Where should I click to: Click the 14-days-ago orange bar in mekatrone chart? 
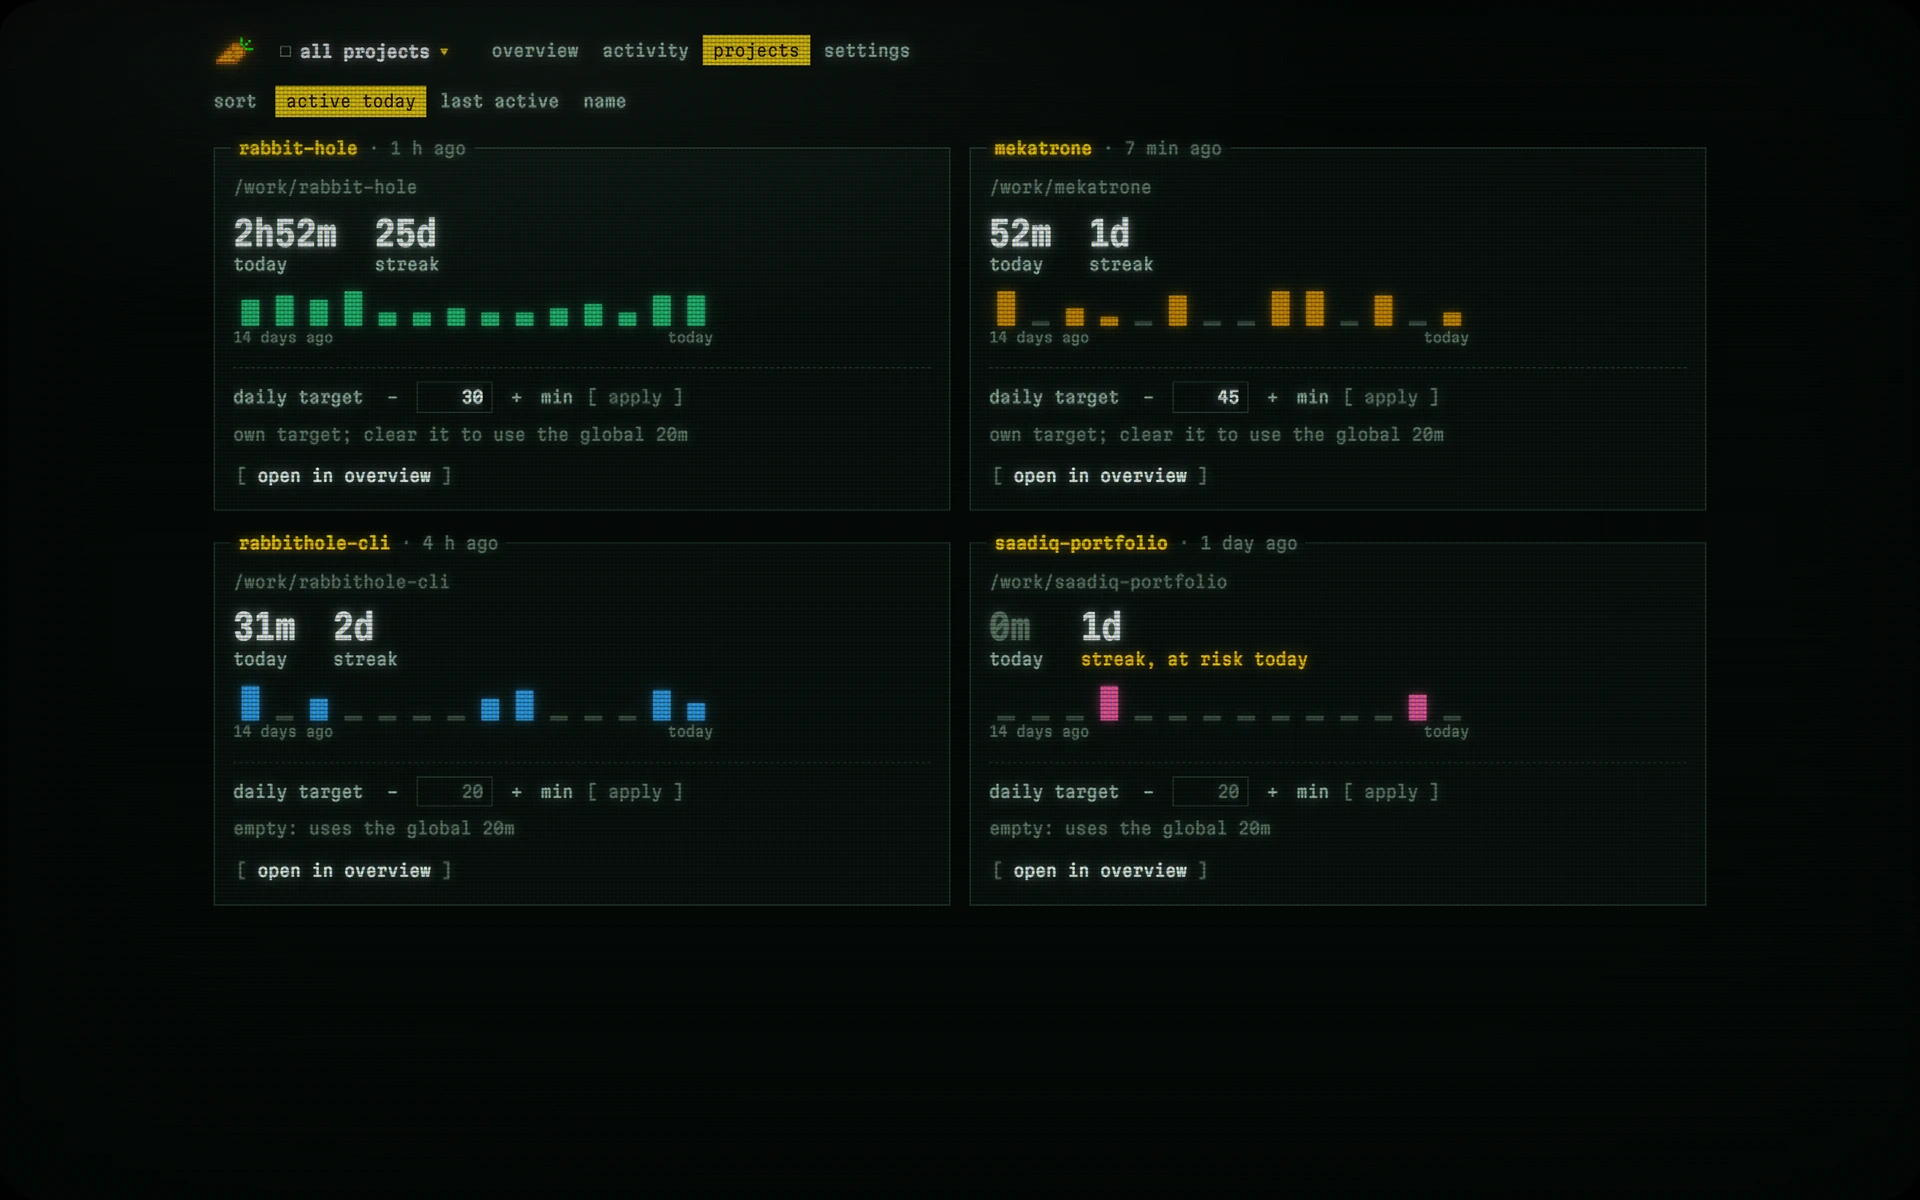(1006, 308)
